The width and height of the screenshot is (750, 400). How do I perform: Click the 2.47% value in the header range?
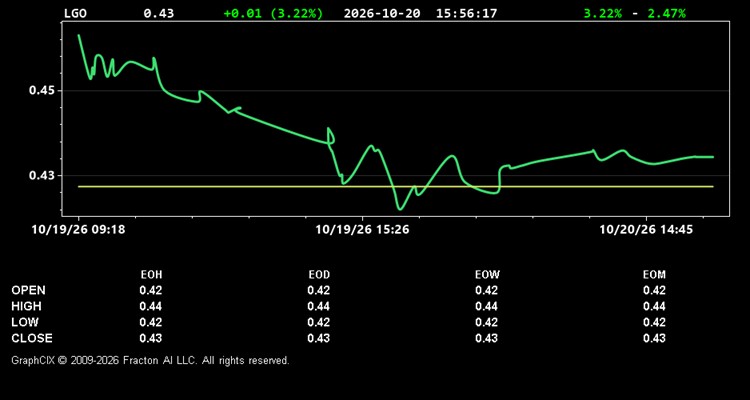tap(667, 13)
